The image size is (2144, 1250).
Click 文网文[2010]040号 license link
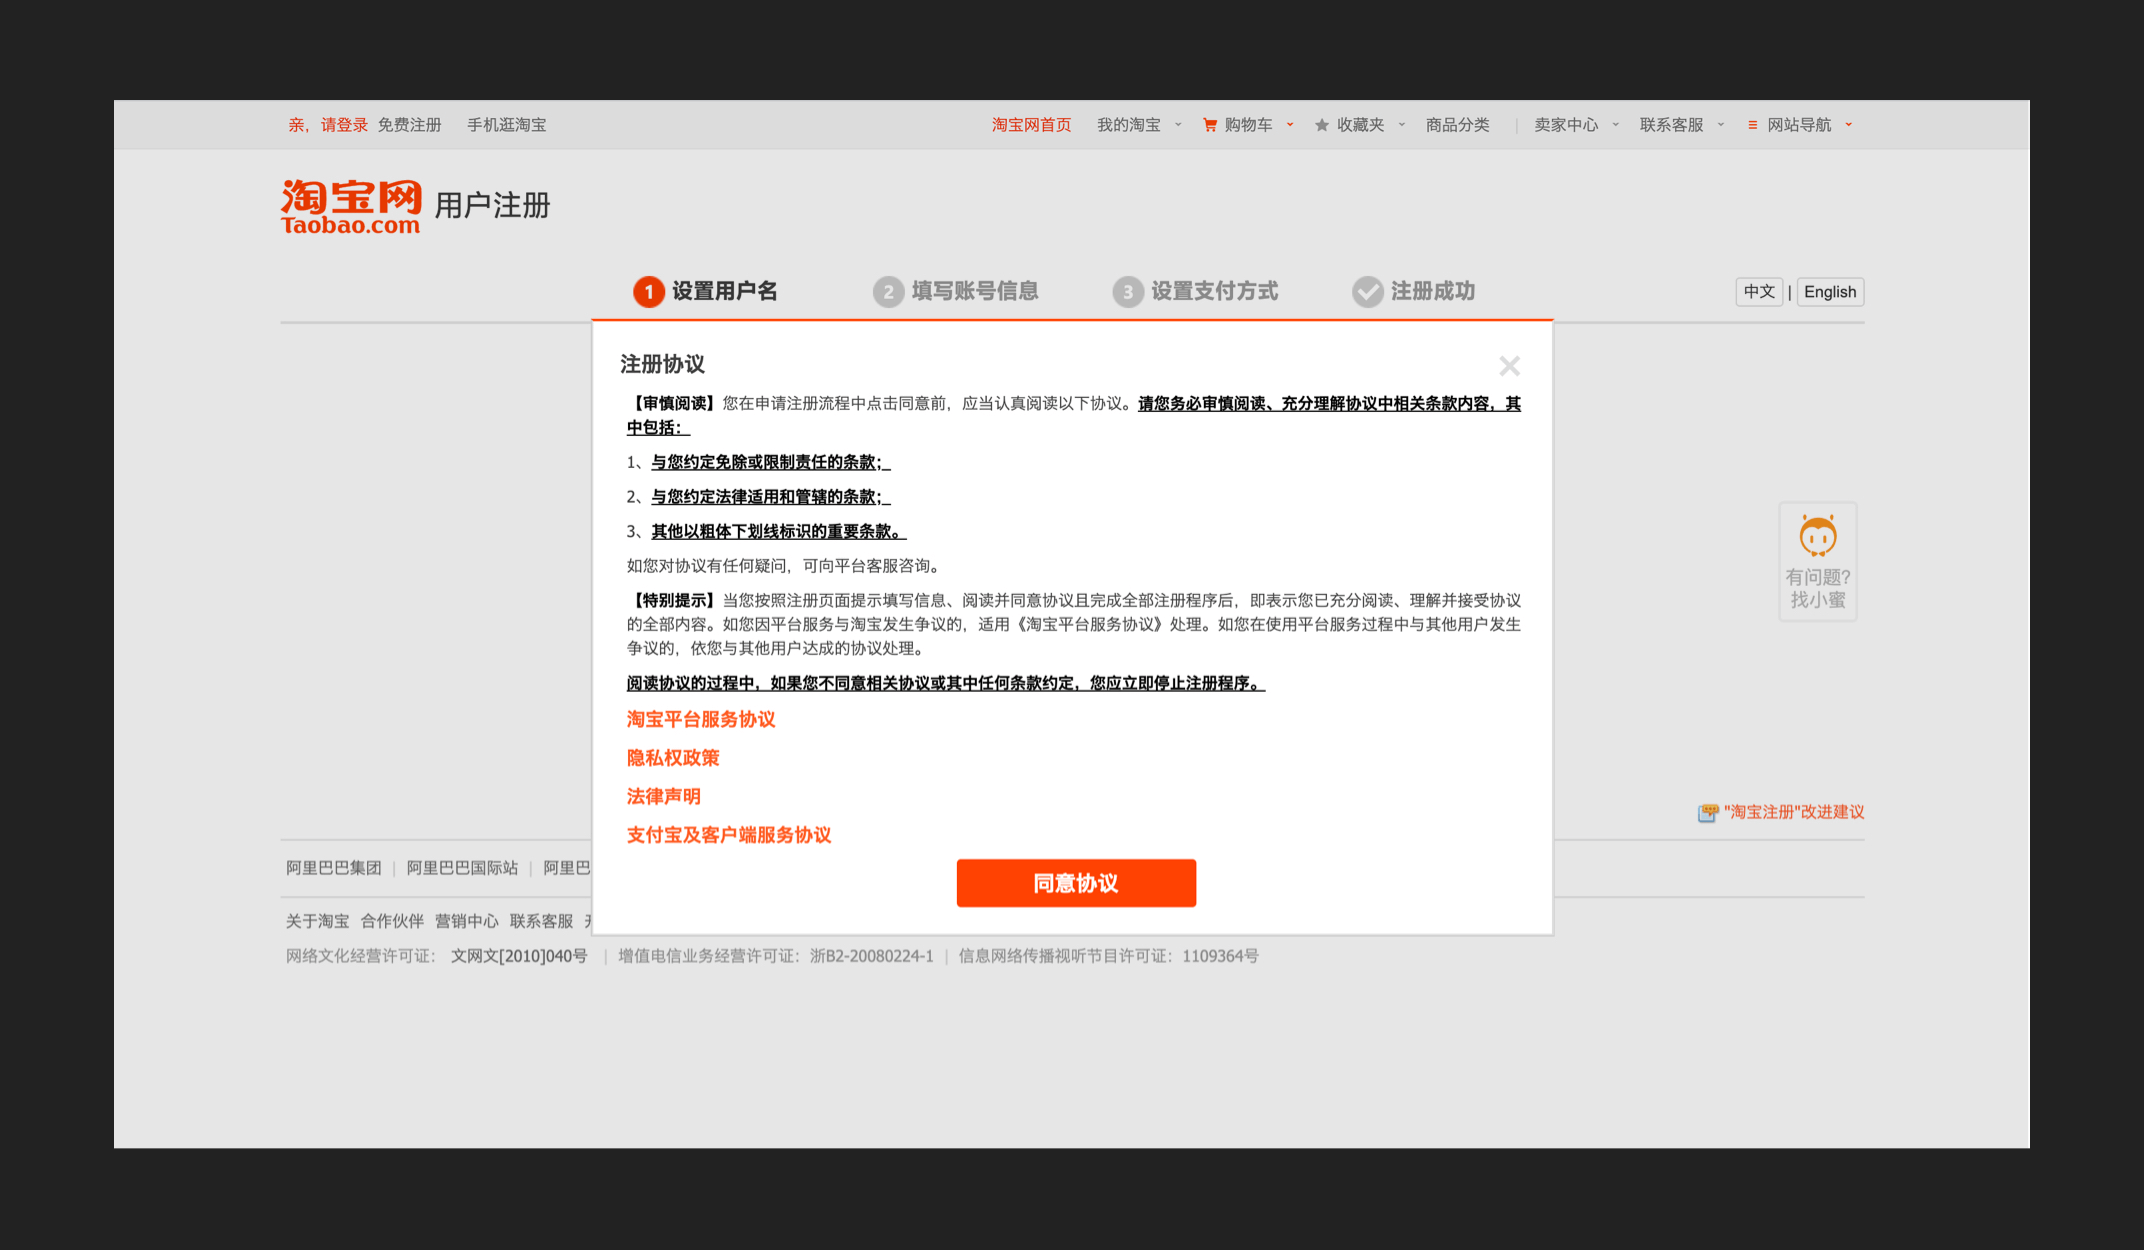pos(519,956)
